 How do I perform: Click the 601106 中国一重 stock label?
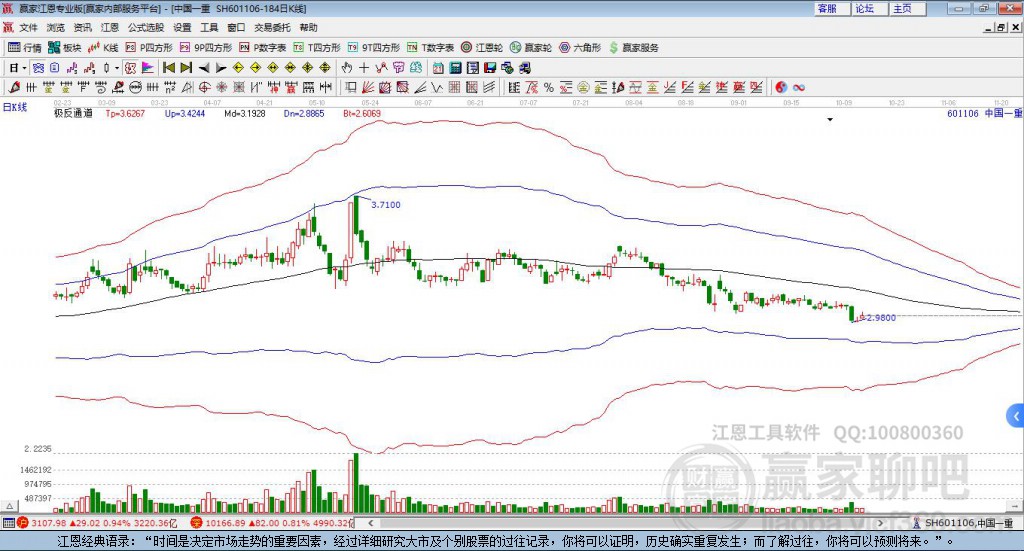pyautogui.click(x=984, y=114)
